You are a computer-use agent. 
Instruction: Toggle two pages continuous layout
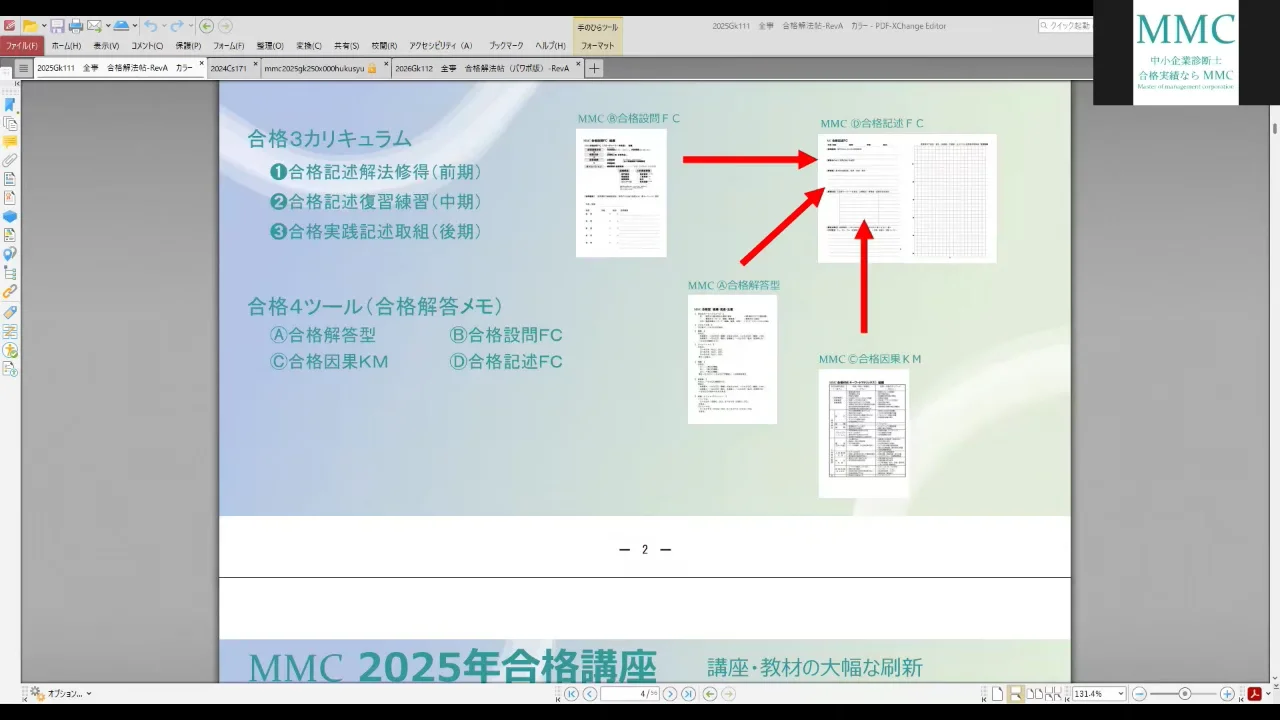[x=1053, y=694]
